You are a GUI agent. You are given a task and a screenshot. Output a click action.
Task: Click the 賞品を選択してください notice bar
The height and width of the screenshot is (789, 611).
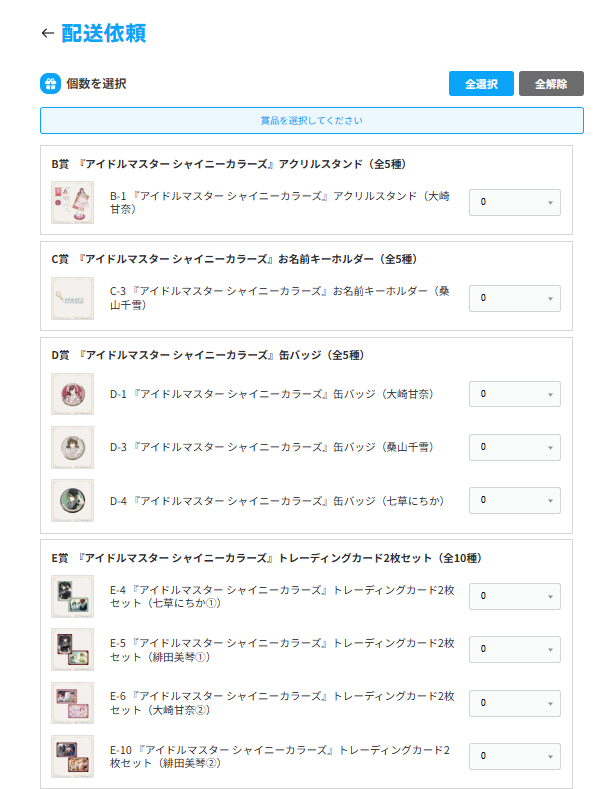pyautogui.click(x=311, y=121)
